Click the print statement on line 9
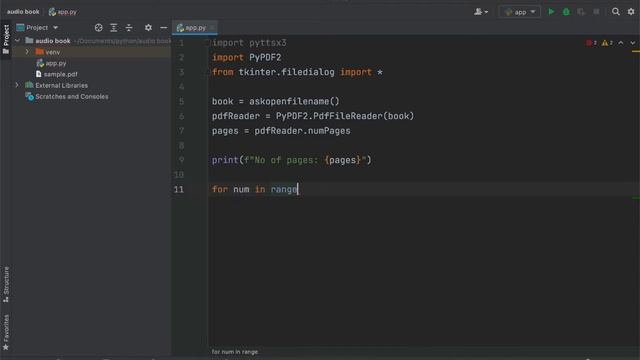Screen dimensions: 640x360 291,160
